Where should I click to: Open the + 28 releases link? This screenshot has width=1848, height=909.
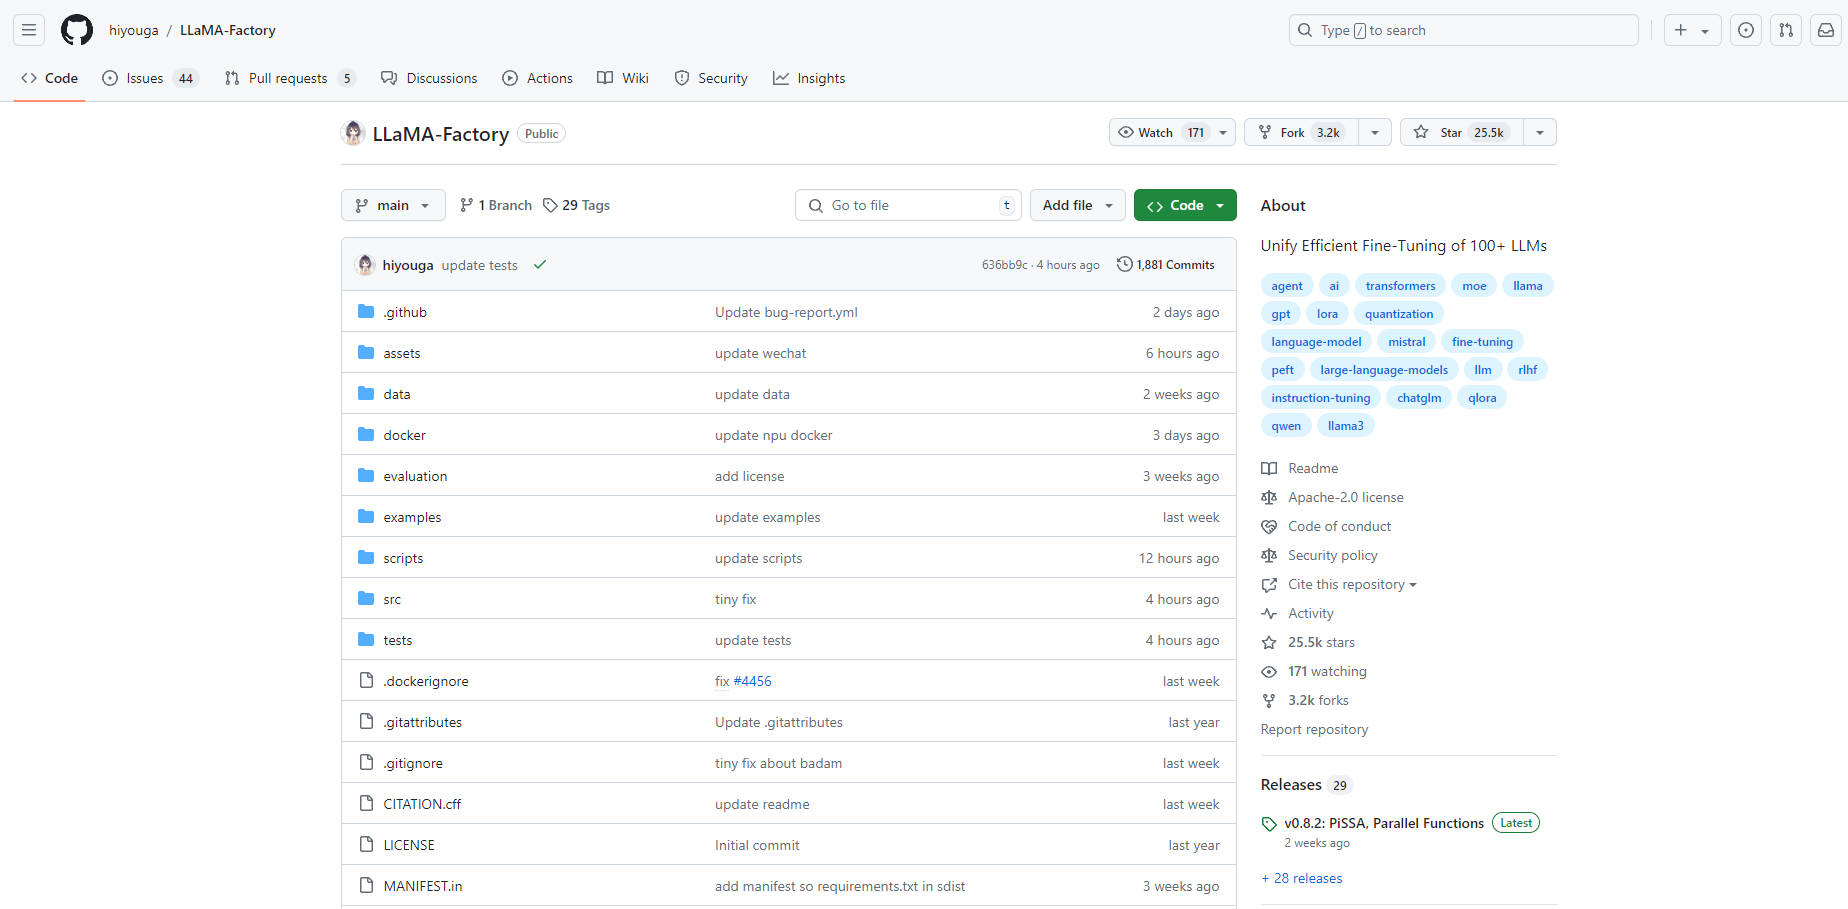(1302, 878)
